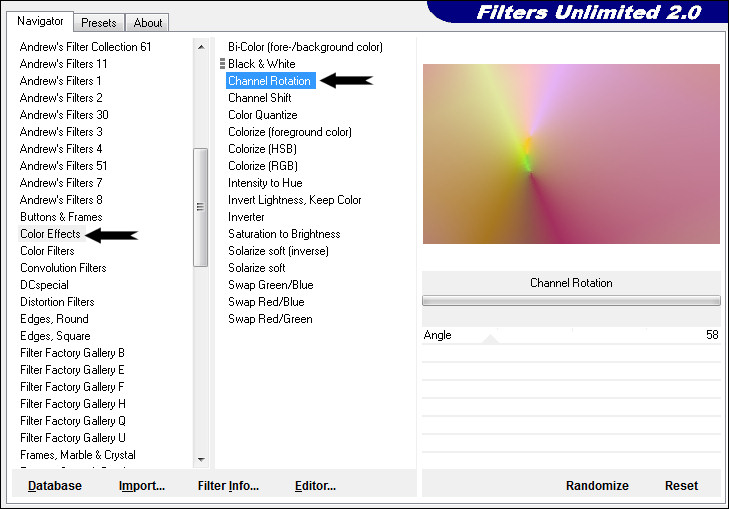Open Filter Info... dialog
Viewport: 729px width, 509px height.
[228, 486]
